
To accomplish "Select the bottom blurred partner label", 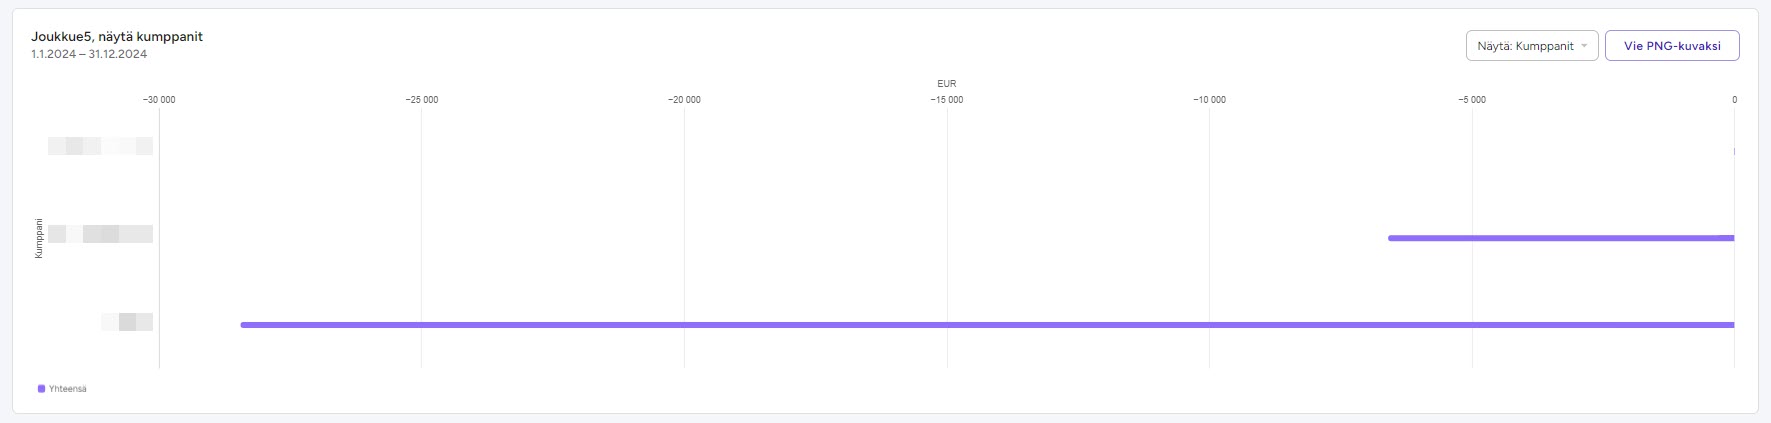I will pos(127,322).
